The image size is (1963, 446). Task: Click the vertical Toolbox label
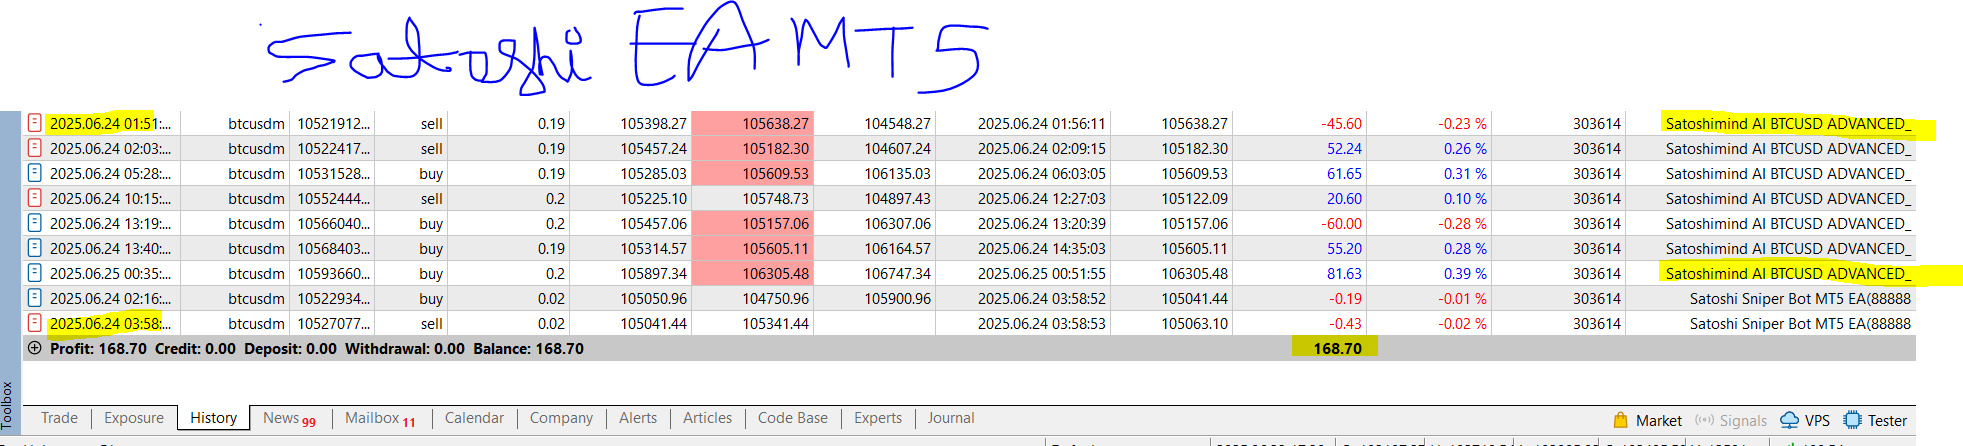point(8,405)
